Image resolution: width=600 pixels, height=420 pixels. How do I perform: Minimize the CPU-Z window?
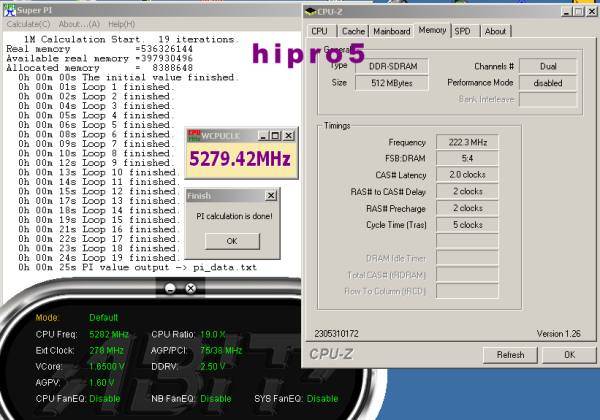(567, 12)
